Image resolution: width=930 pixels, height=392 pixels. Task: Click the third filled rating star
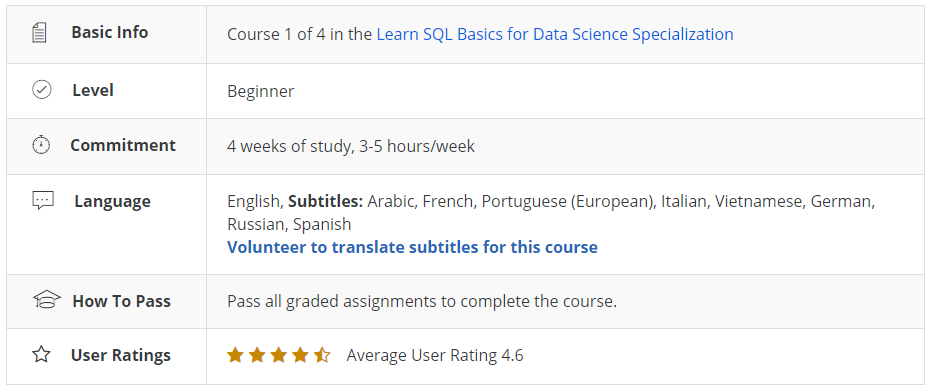pyautogui.click(x=279, y=355)
